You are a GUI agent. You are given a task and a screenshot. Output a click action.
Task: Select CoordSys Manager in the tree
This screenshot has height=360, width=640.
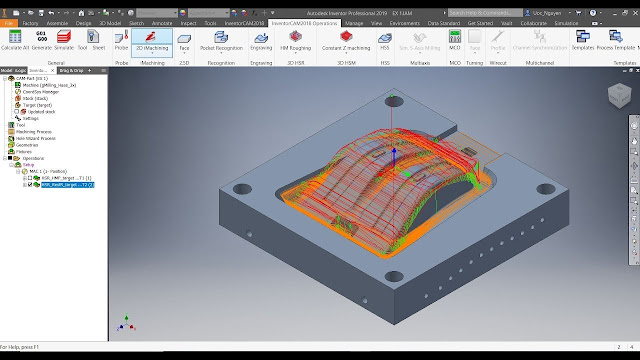tap(40, 92)
